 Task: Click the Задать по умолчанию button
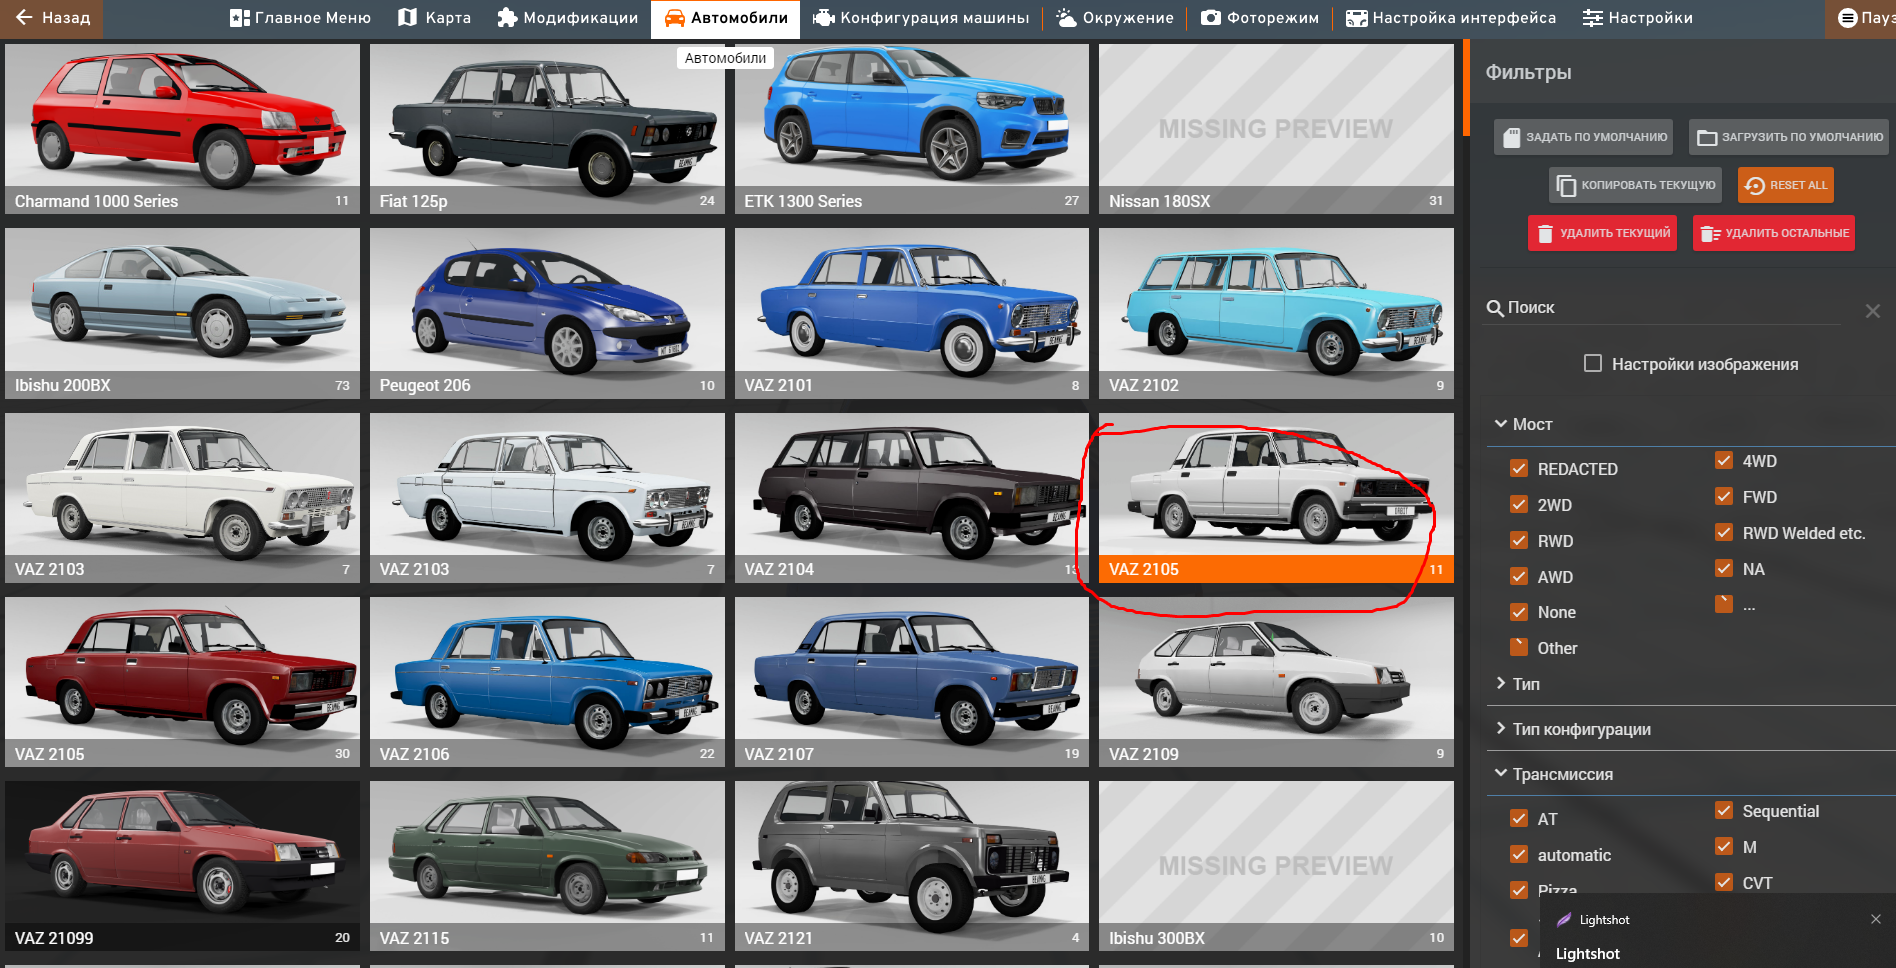(x=1584, y=137)
